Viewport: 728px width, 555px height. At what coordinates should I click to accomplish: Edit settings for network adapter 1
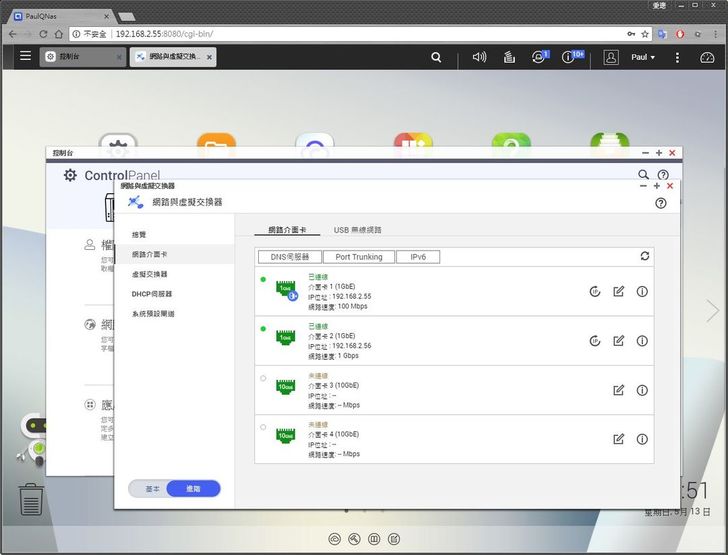point(618,291)
